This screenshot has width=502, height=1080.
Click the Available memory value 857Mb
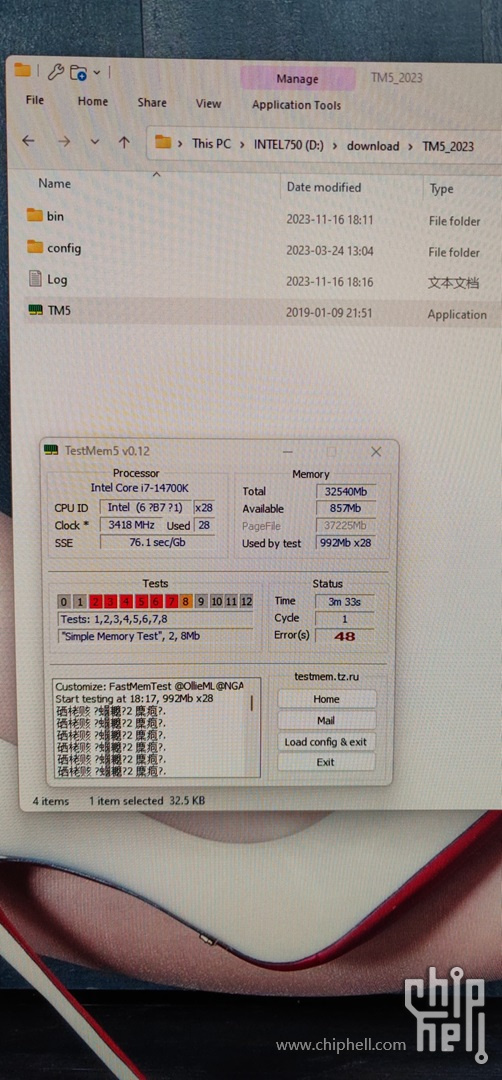pyautogui.click(x=346, y=508)
